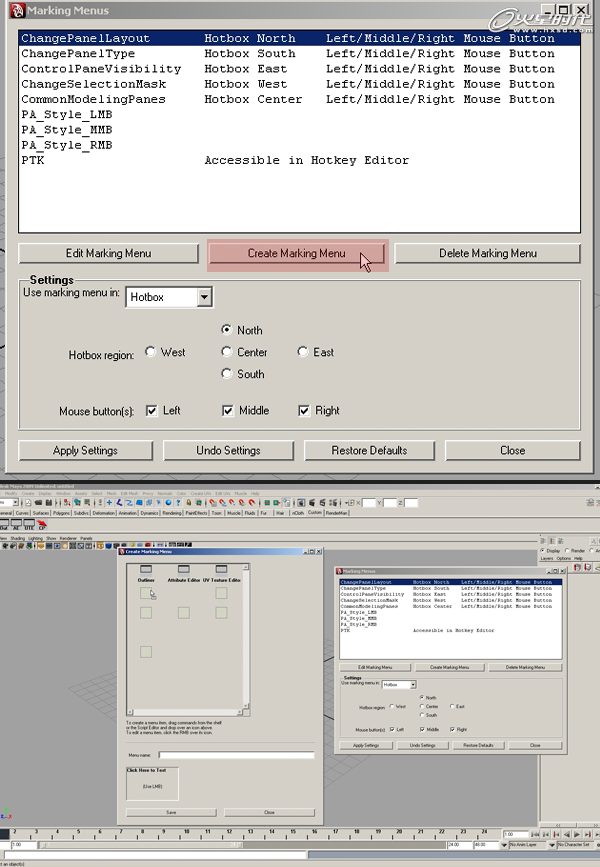
Task: Select North hotbox region in large dialog
Action: click(226, 330)
